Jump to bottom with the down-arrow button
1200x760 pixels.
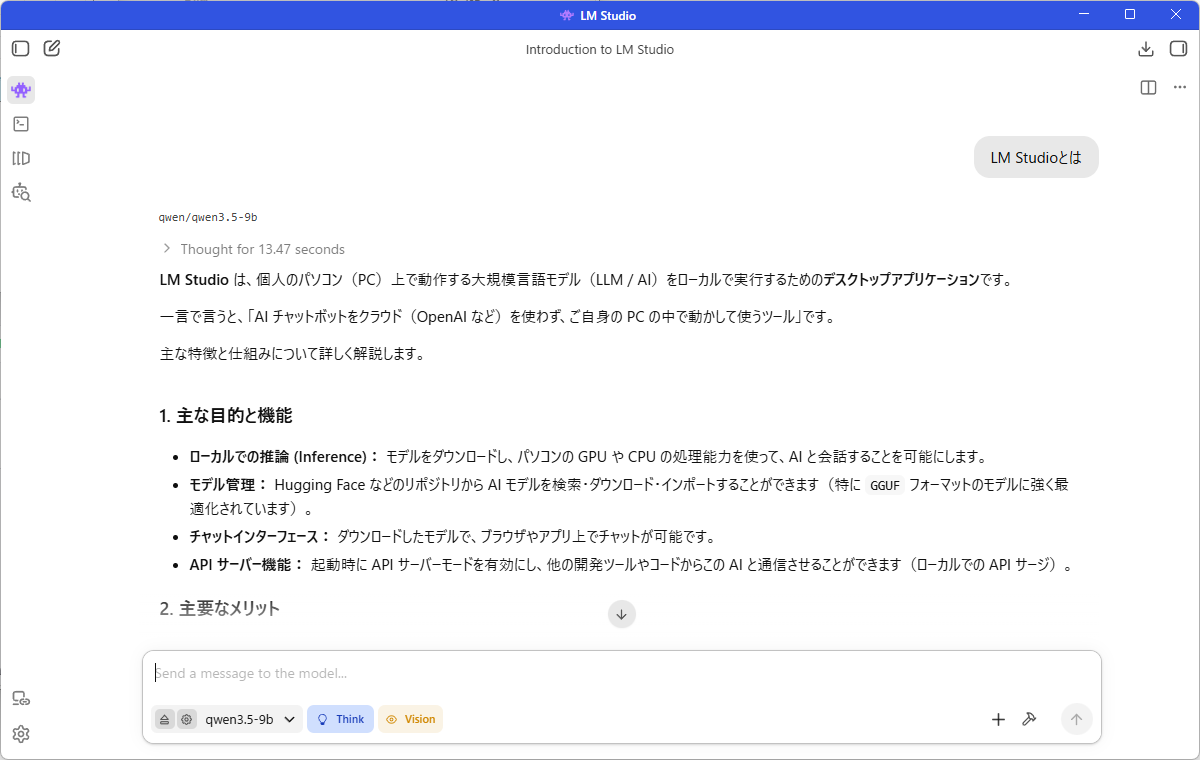[622, 614]
